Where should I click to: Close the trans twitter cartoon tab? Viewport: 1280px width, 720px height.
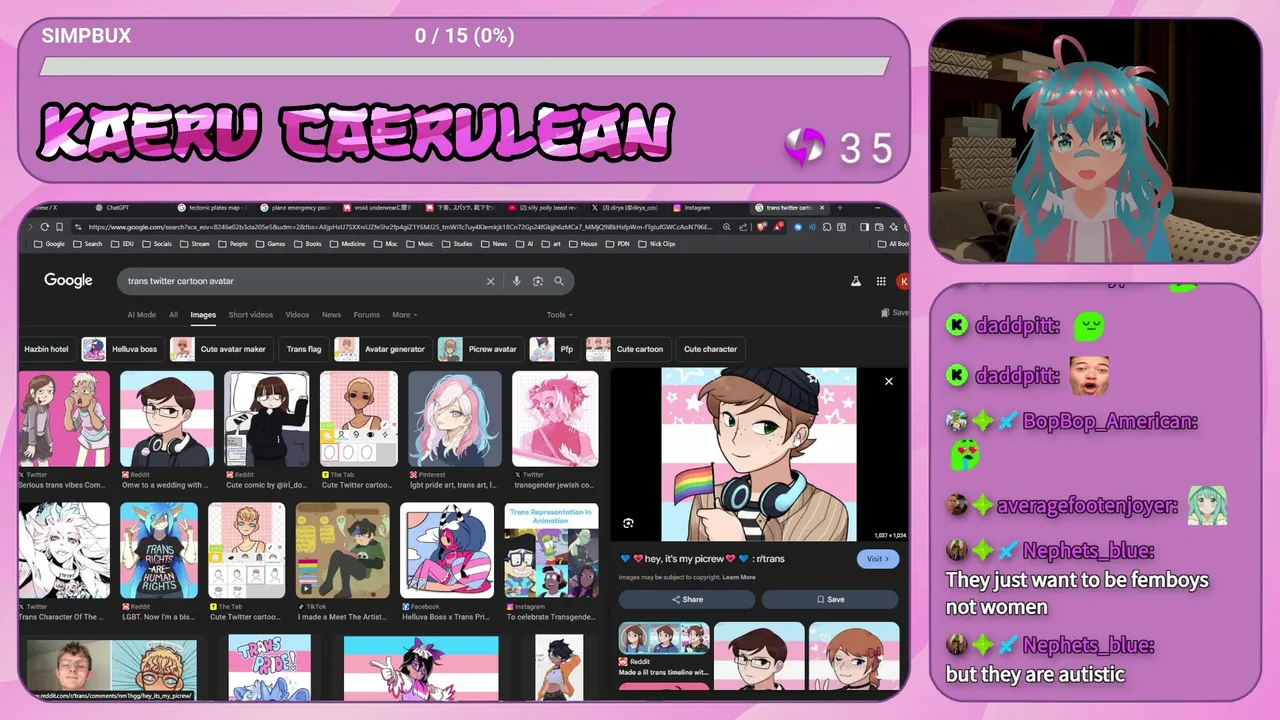pyautogui.click(x=822, y=208)
